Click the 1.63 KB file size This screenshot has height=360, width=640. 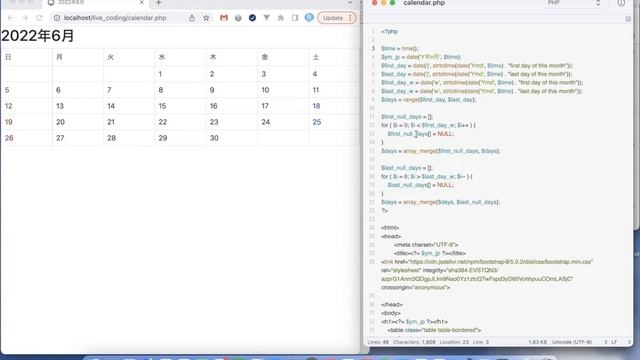click(537, 342)
